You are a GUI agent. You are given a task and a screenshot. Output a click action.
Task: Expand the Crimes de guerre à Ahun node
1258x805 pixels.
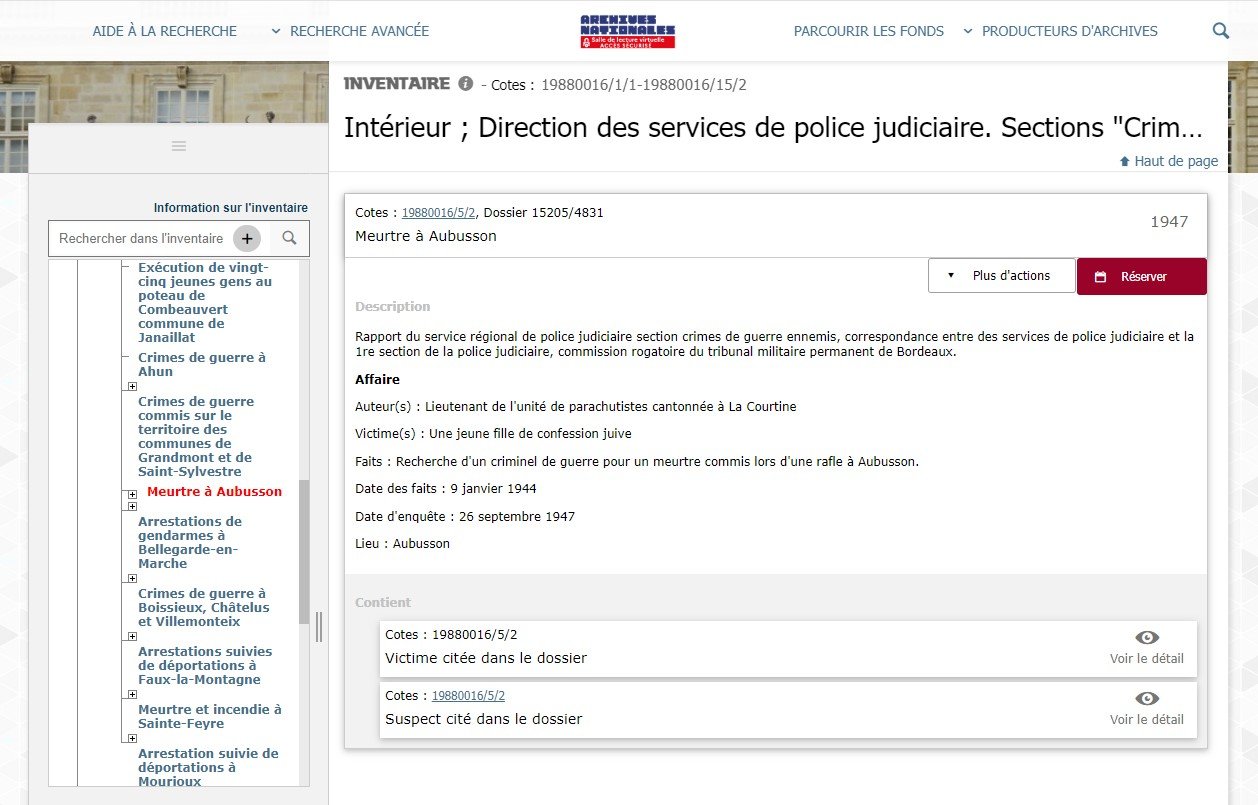click(x=131, y=386)
